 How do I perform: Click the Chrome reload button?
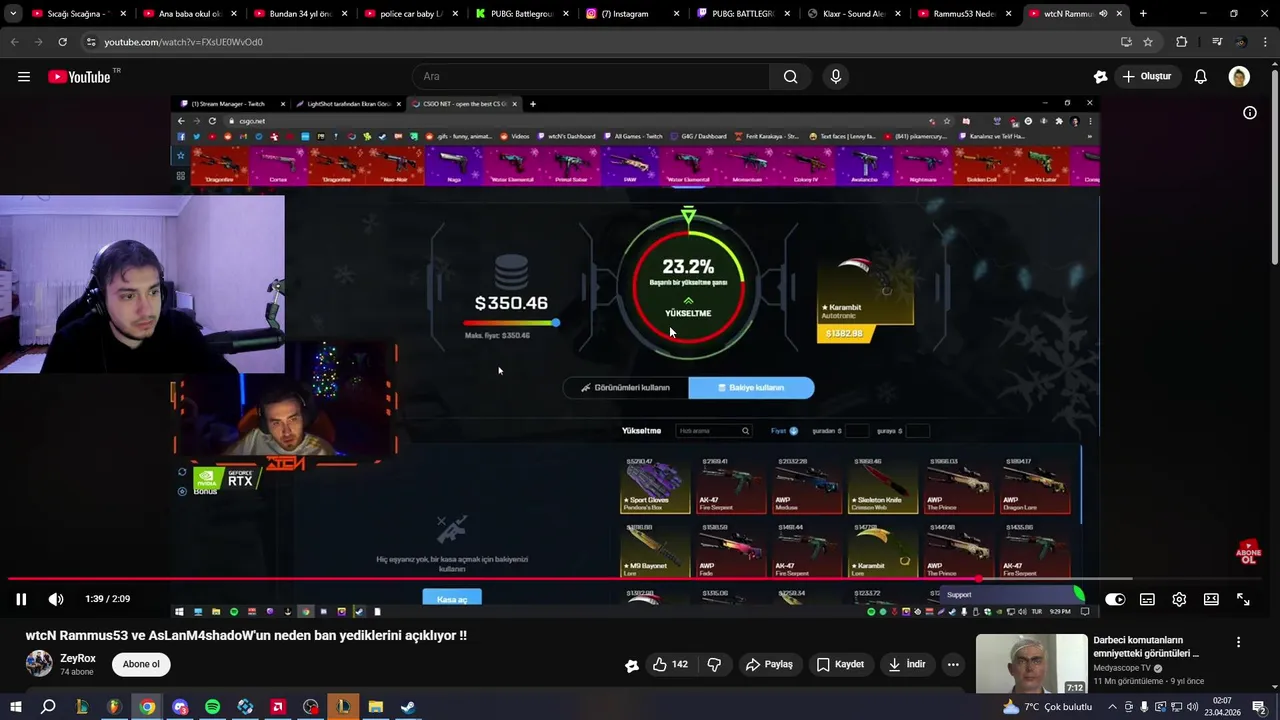62,42
